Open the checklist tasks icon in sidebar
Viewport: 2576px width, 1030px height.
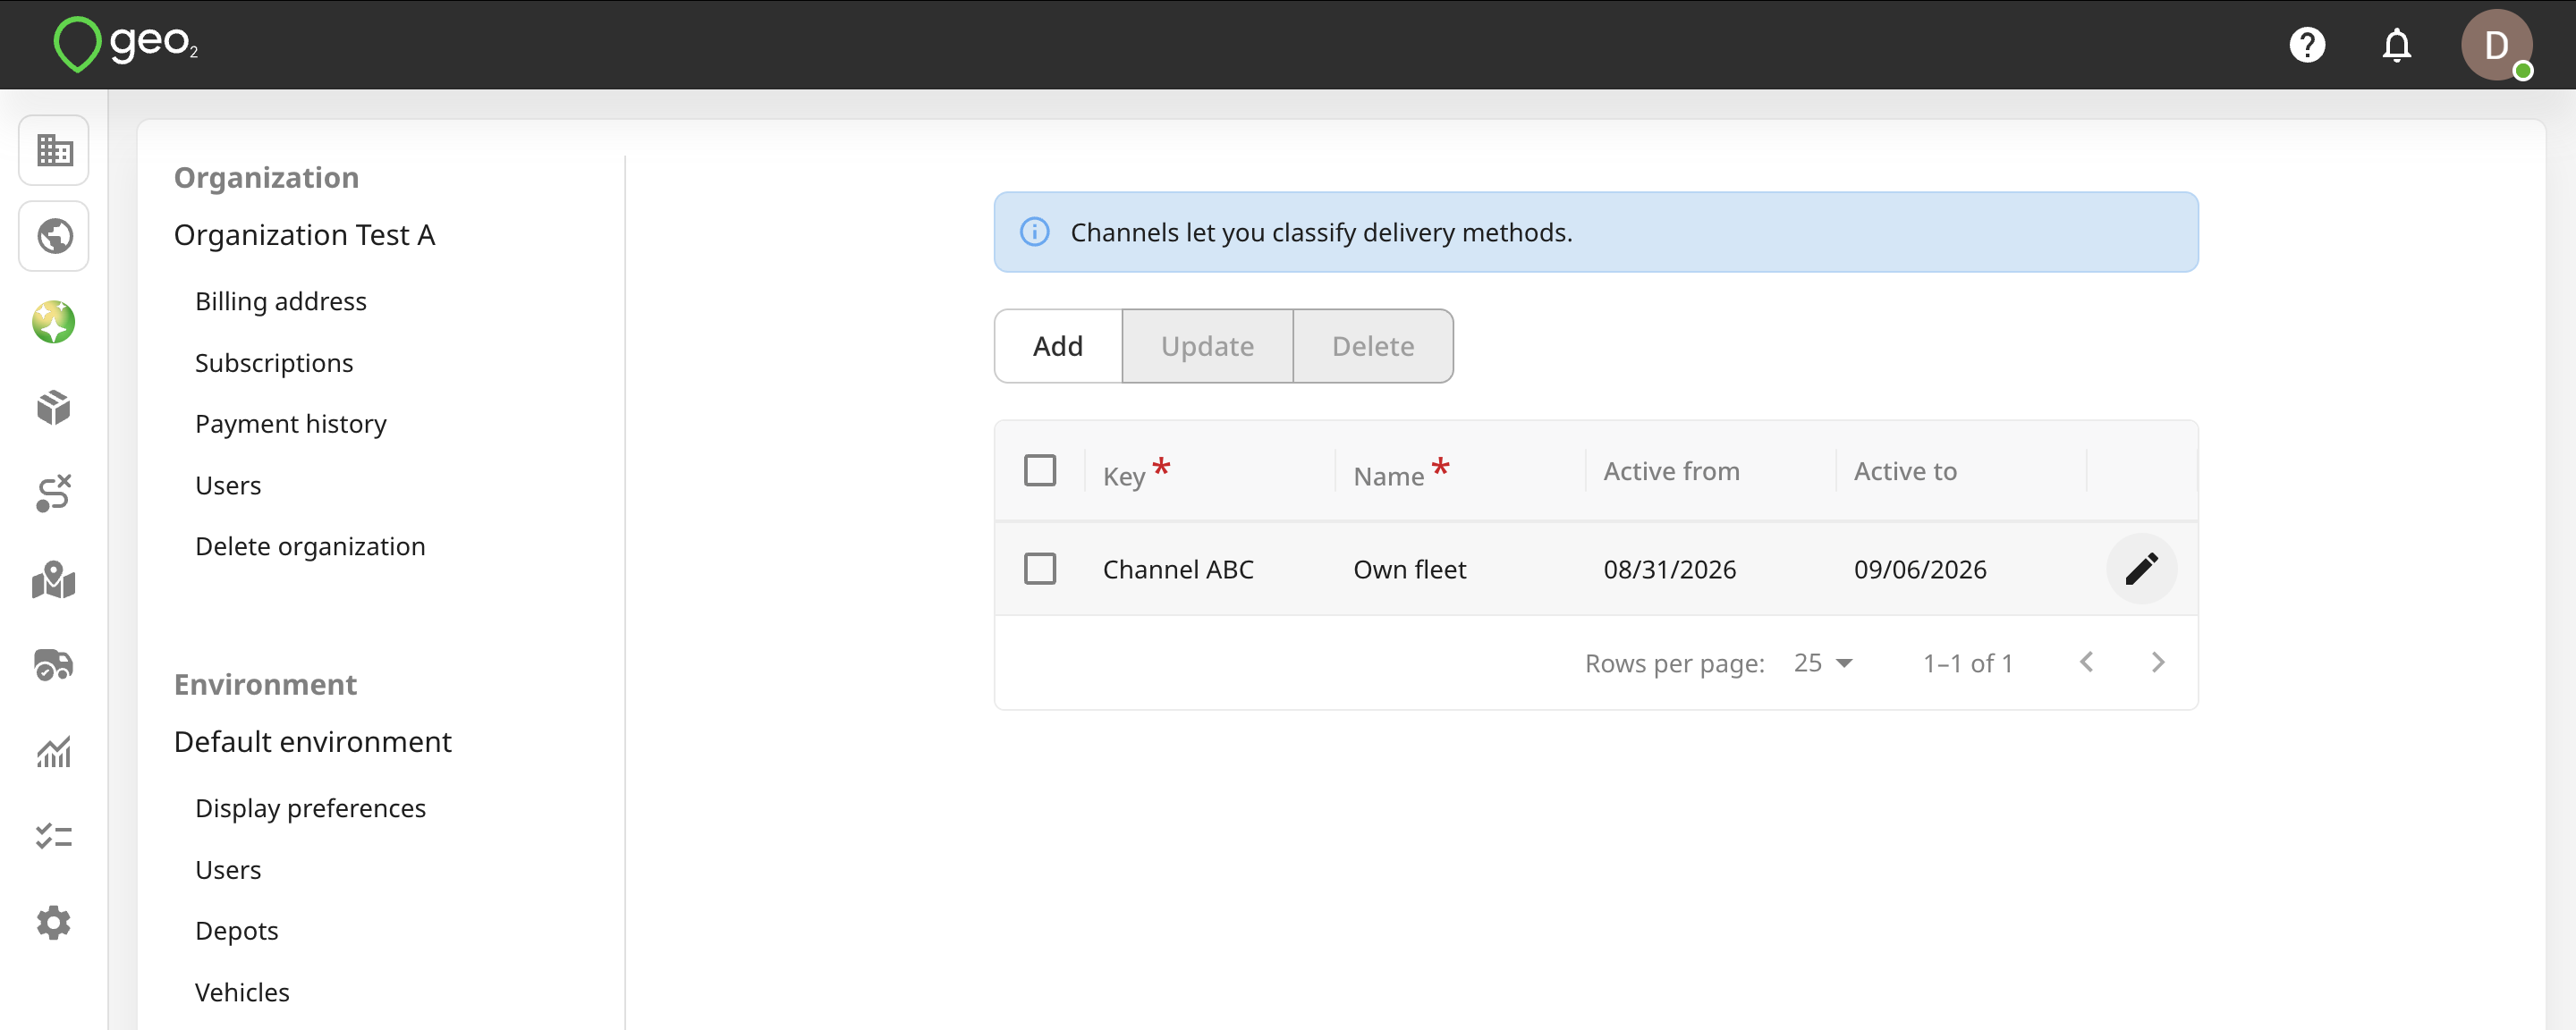54,836
